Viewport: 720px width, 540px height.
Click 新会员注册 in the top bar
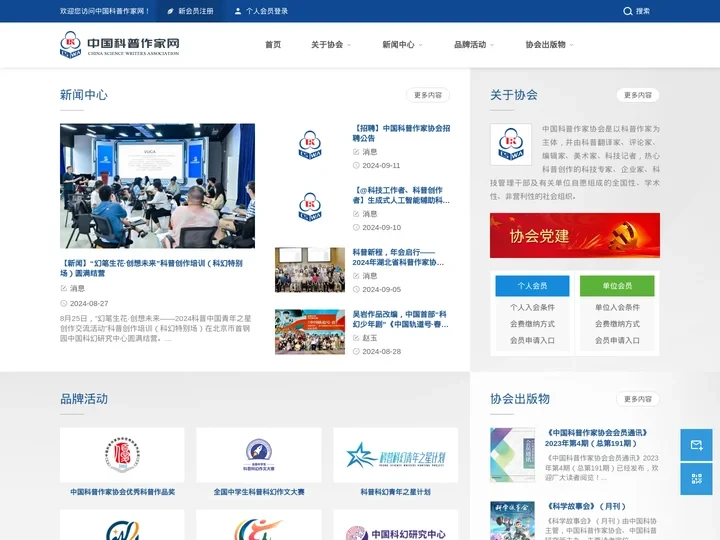(196, 11)
